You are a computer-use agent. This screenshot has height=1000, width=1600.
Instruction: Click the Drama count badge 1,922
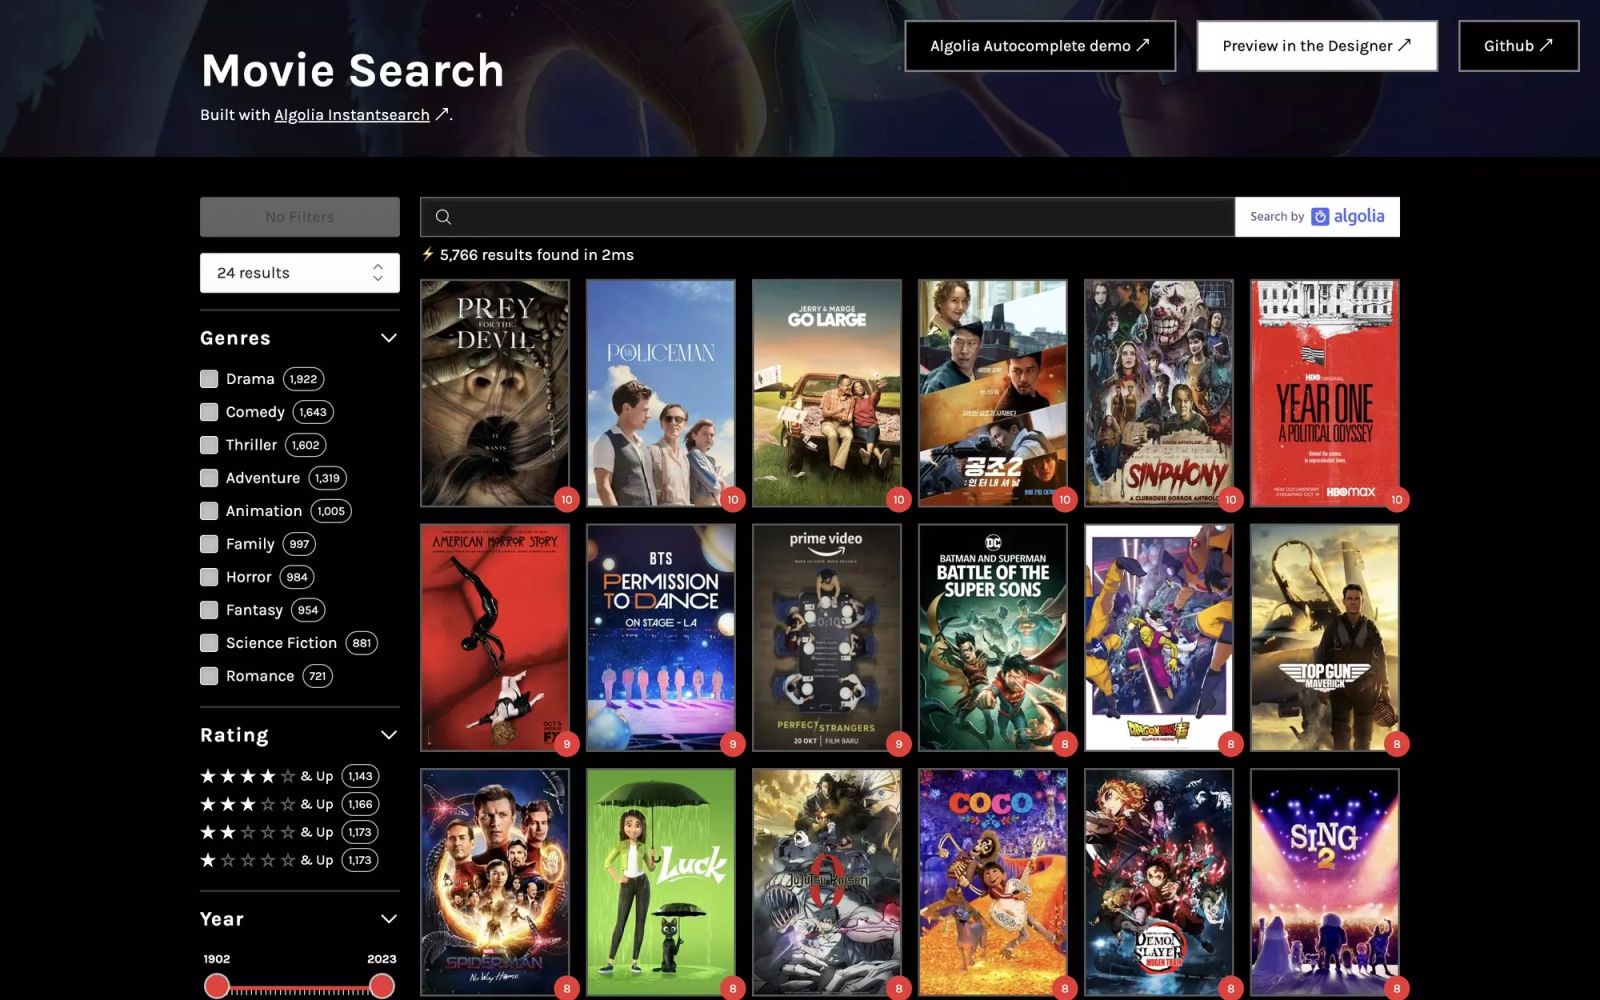tap(303, 379)
